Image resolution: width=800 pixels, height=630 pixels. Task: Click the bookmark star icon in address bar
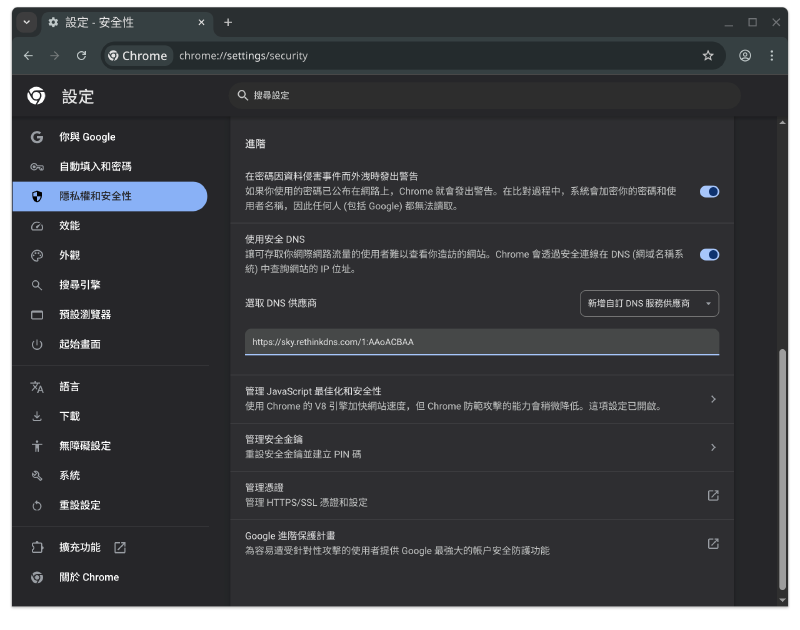(708, 56)
